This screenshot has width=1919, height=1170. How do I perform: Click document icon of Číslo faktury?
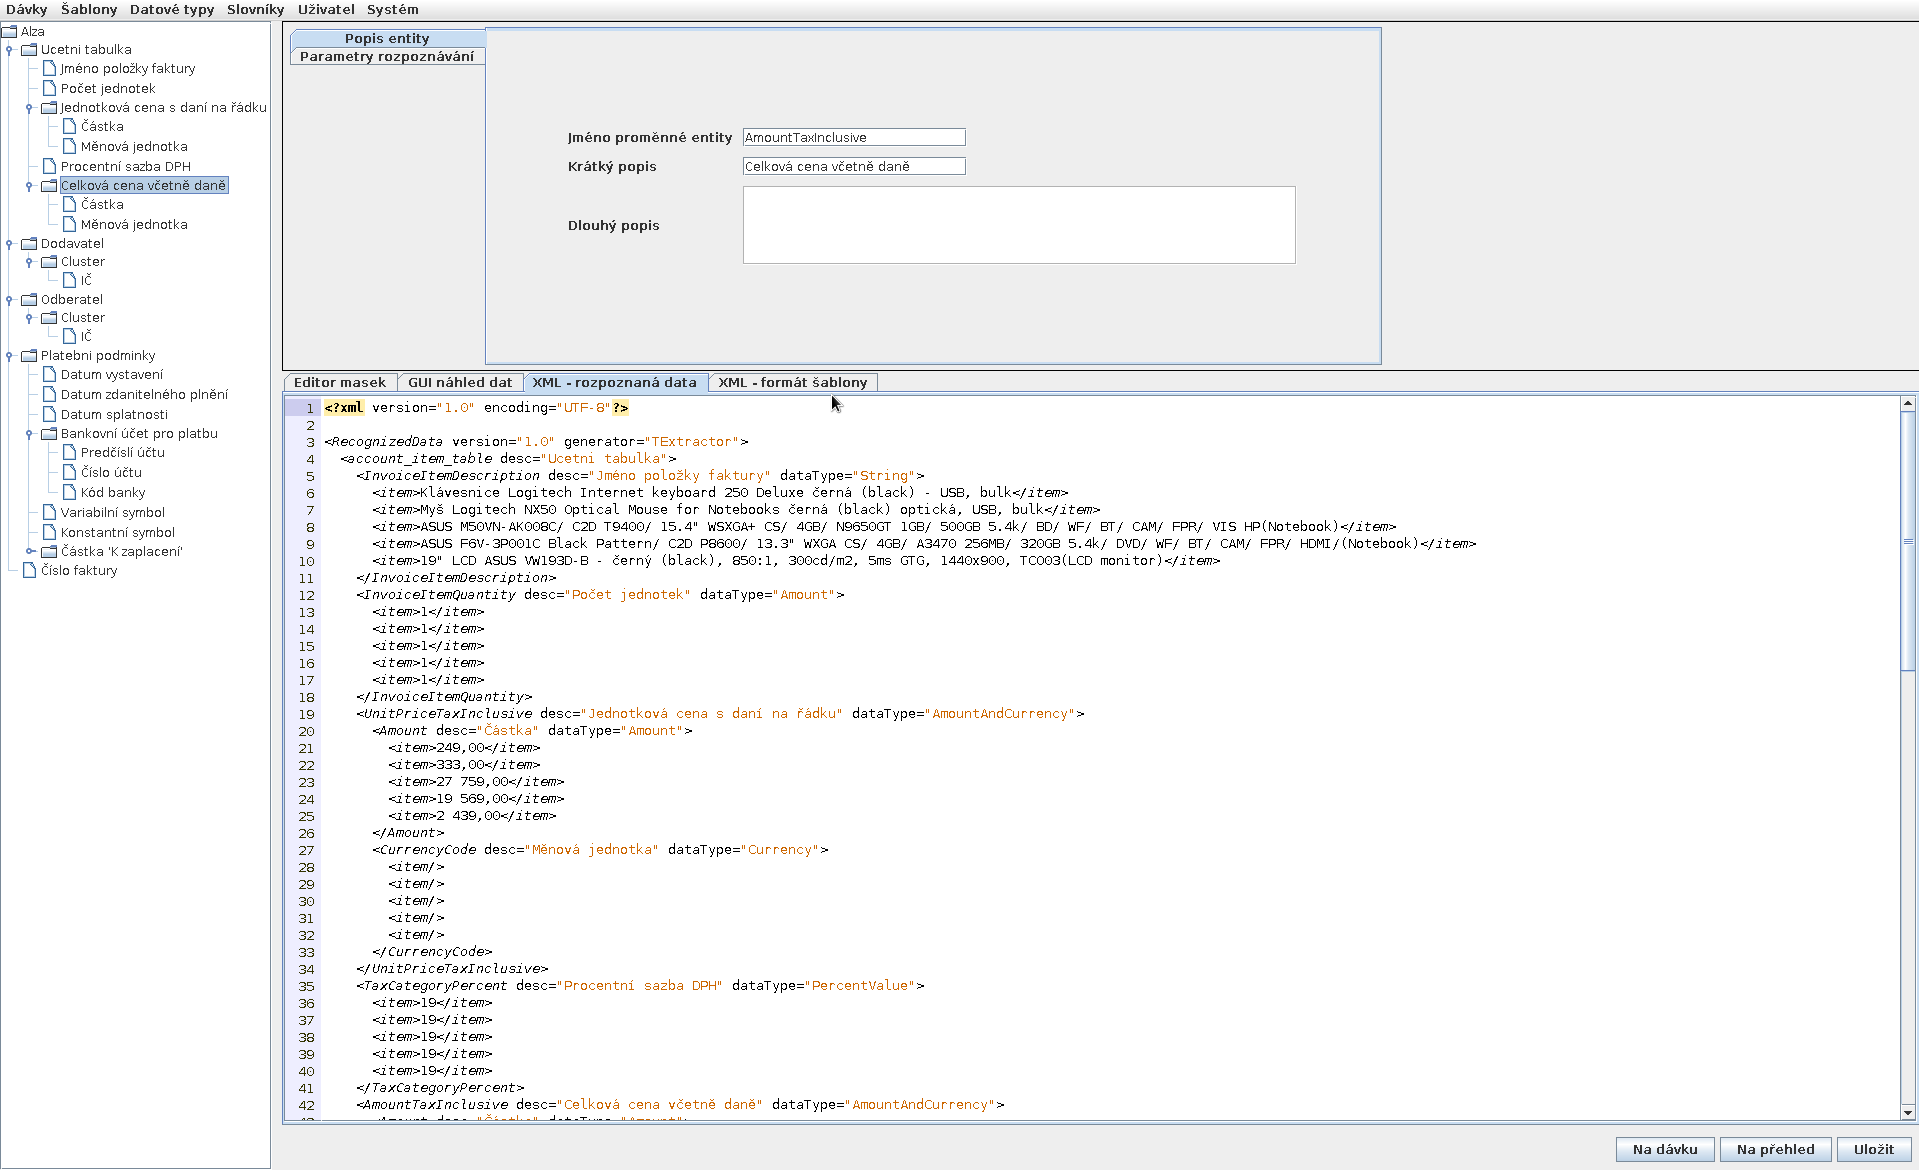point(29,570)
